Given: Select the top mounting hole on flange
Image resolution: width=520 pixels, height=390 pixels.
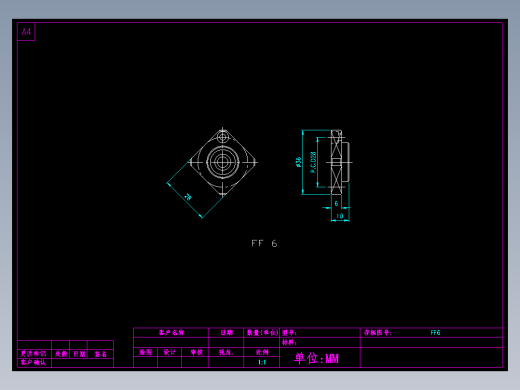Looking at the screenshot, I should click(223, 137).
